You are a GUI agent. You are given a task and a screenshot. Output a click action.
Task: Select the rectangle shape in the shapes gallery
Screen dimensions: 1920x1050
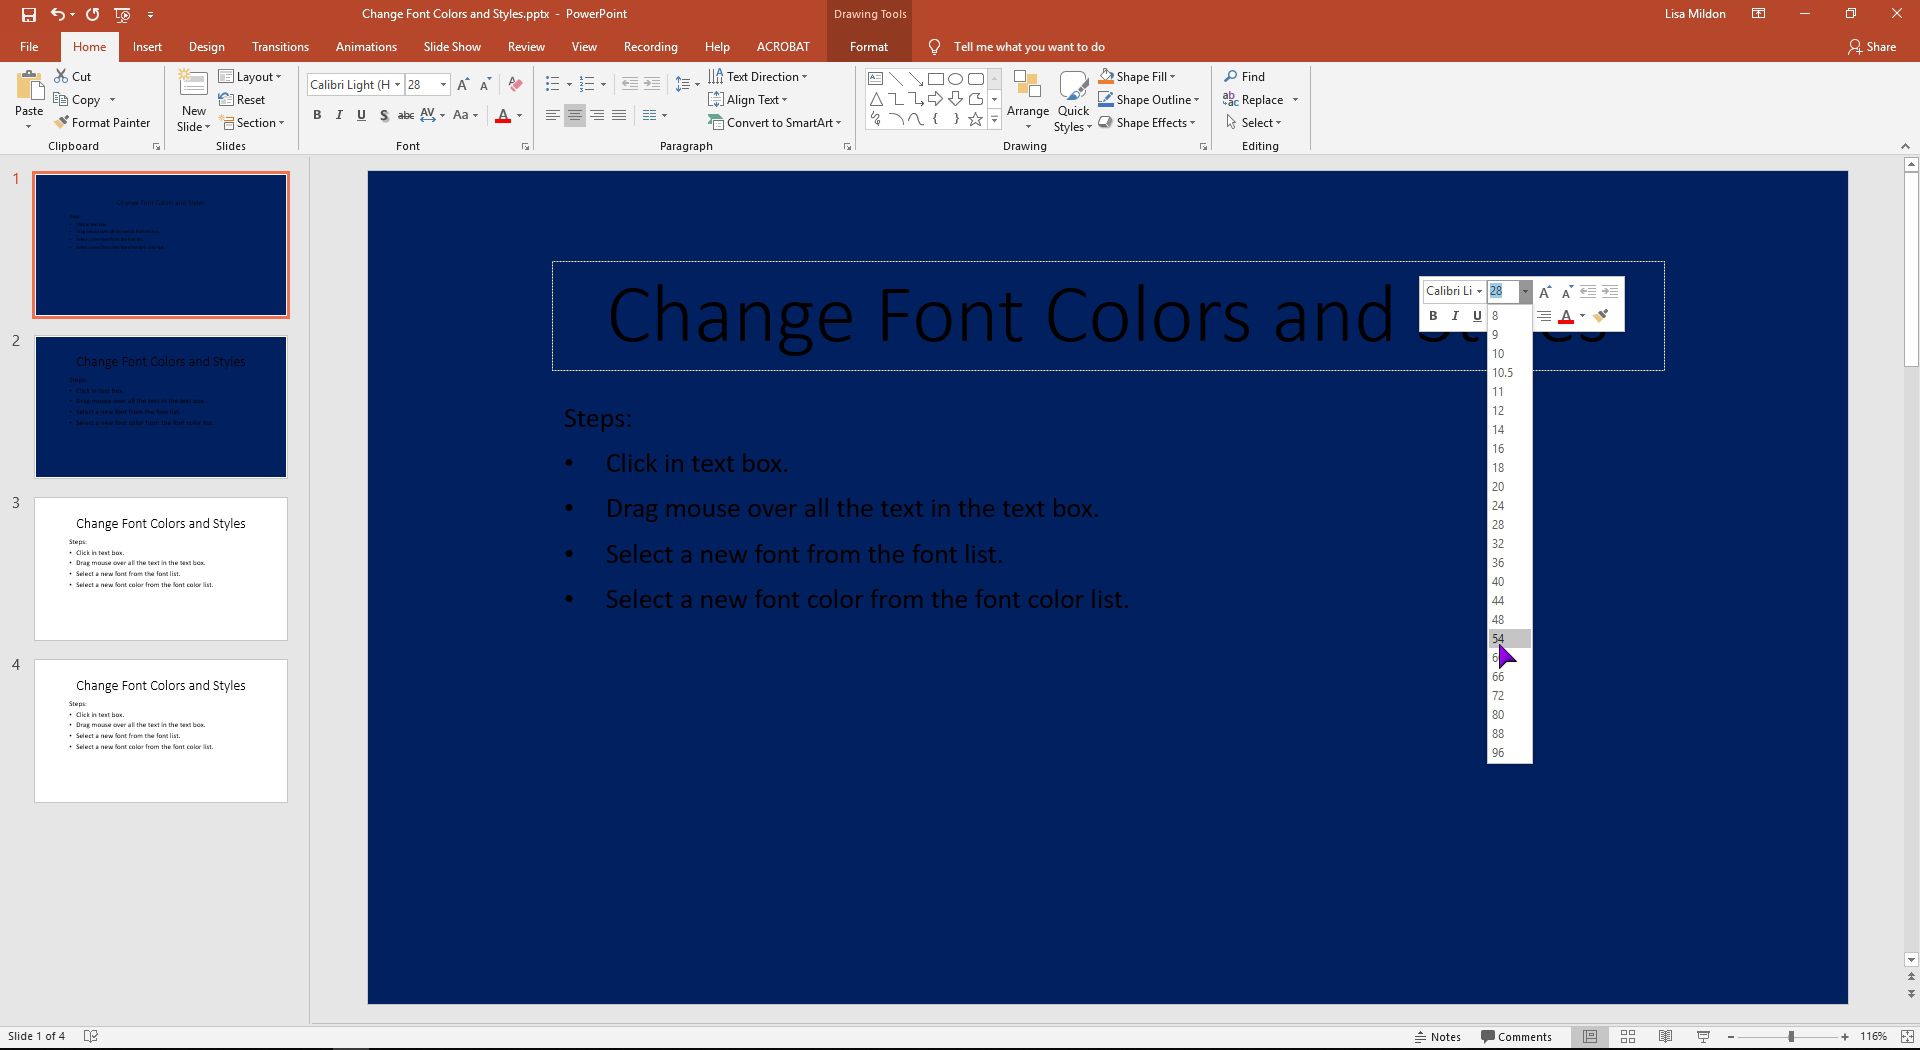(936, 78)
